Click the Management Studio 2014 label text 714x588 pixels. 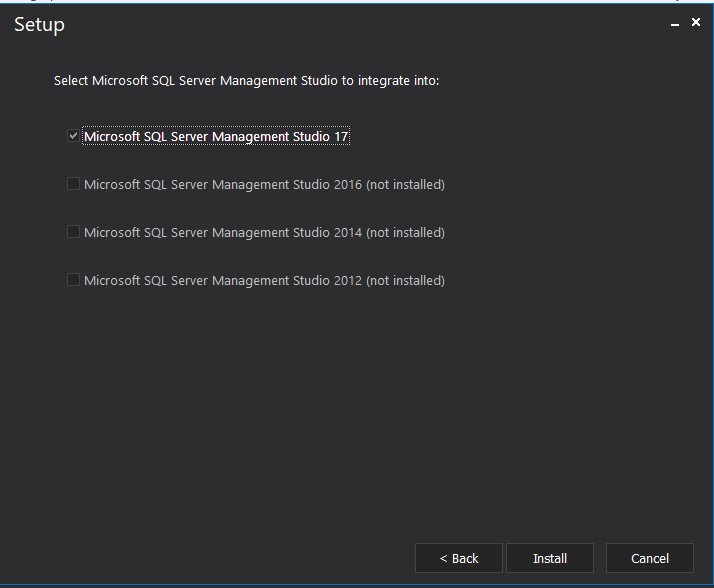click(x=222, y=233)
